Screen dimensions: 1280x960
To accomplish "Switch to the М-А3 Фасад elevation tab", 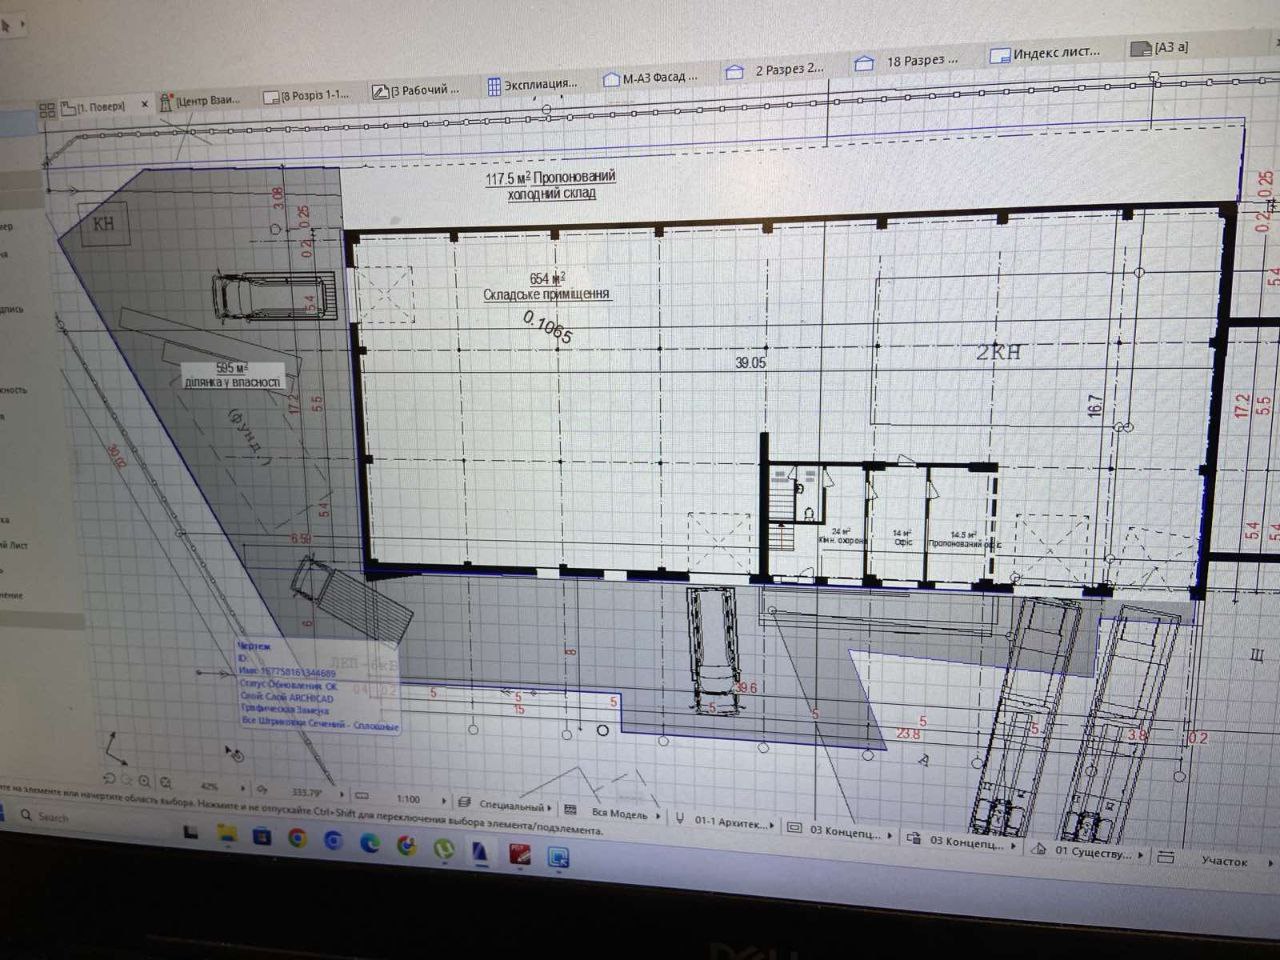I will [x=652, y=78].
